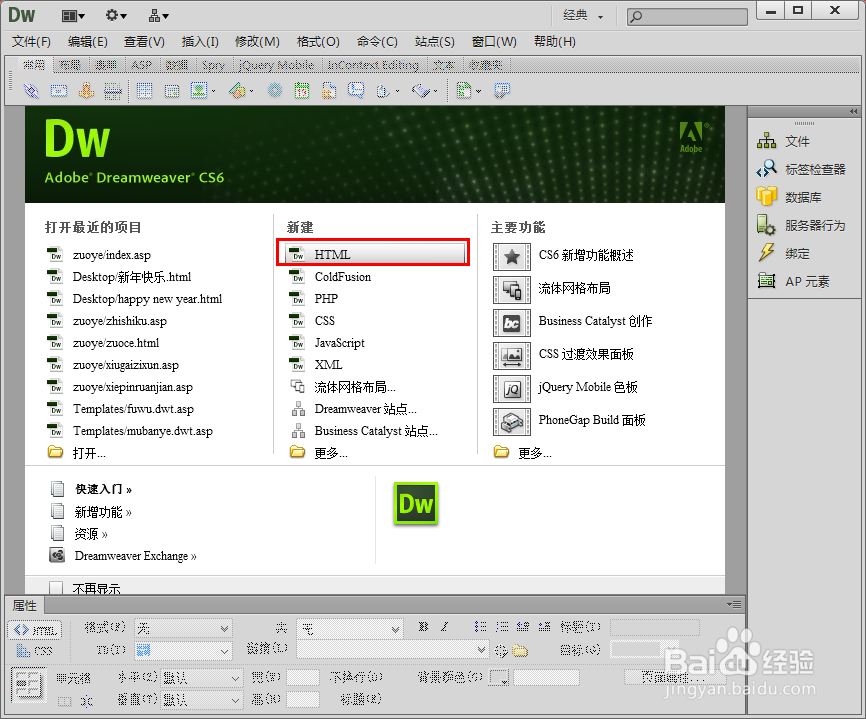Click the Named Anchor icon

[x=86, y=90]
